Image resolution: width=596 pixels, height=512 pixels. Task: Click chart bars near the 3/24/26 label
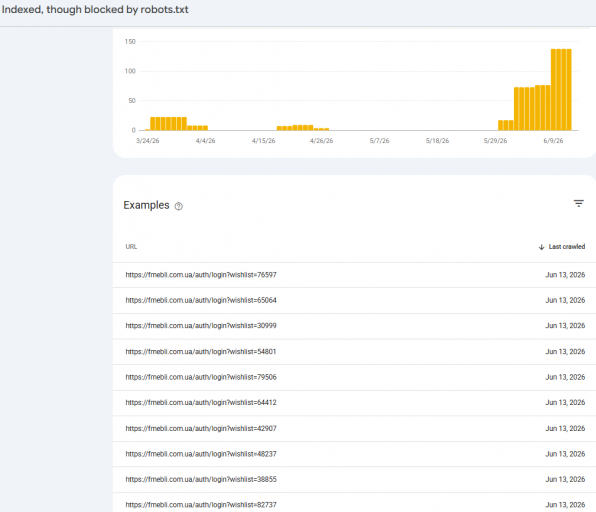168,124
